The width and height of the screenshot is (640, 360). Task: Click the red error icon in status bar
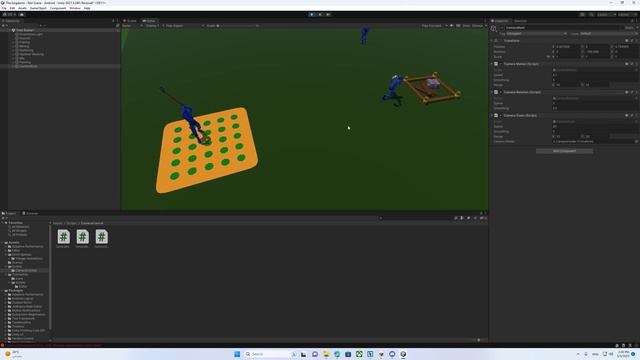pos(2,345)
